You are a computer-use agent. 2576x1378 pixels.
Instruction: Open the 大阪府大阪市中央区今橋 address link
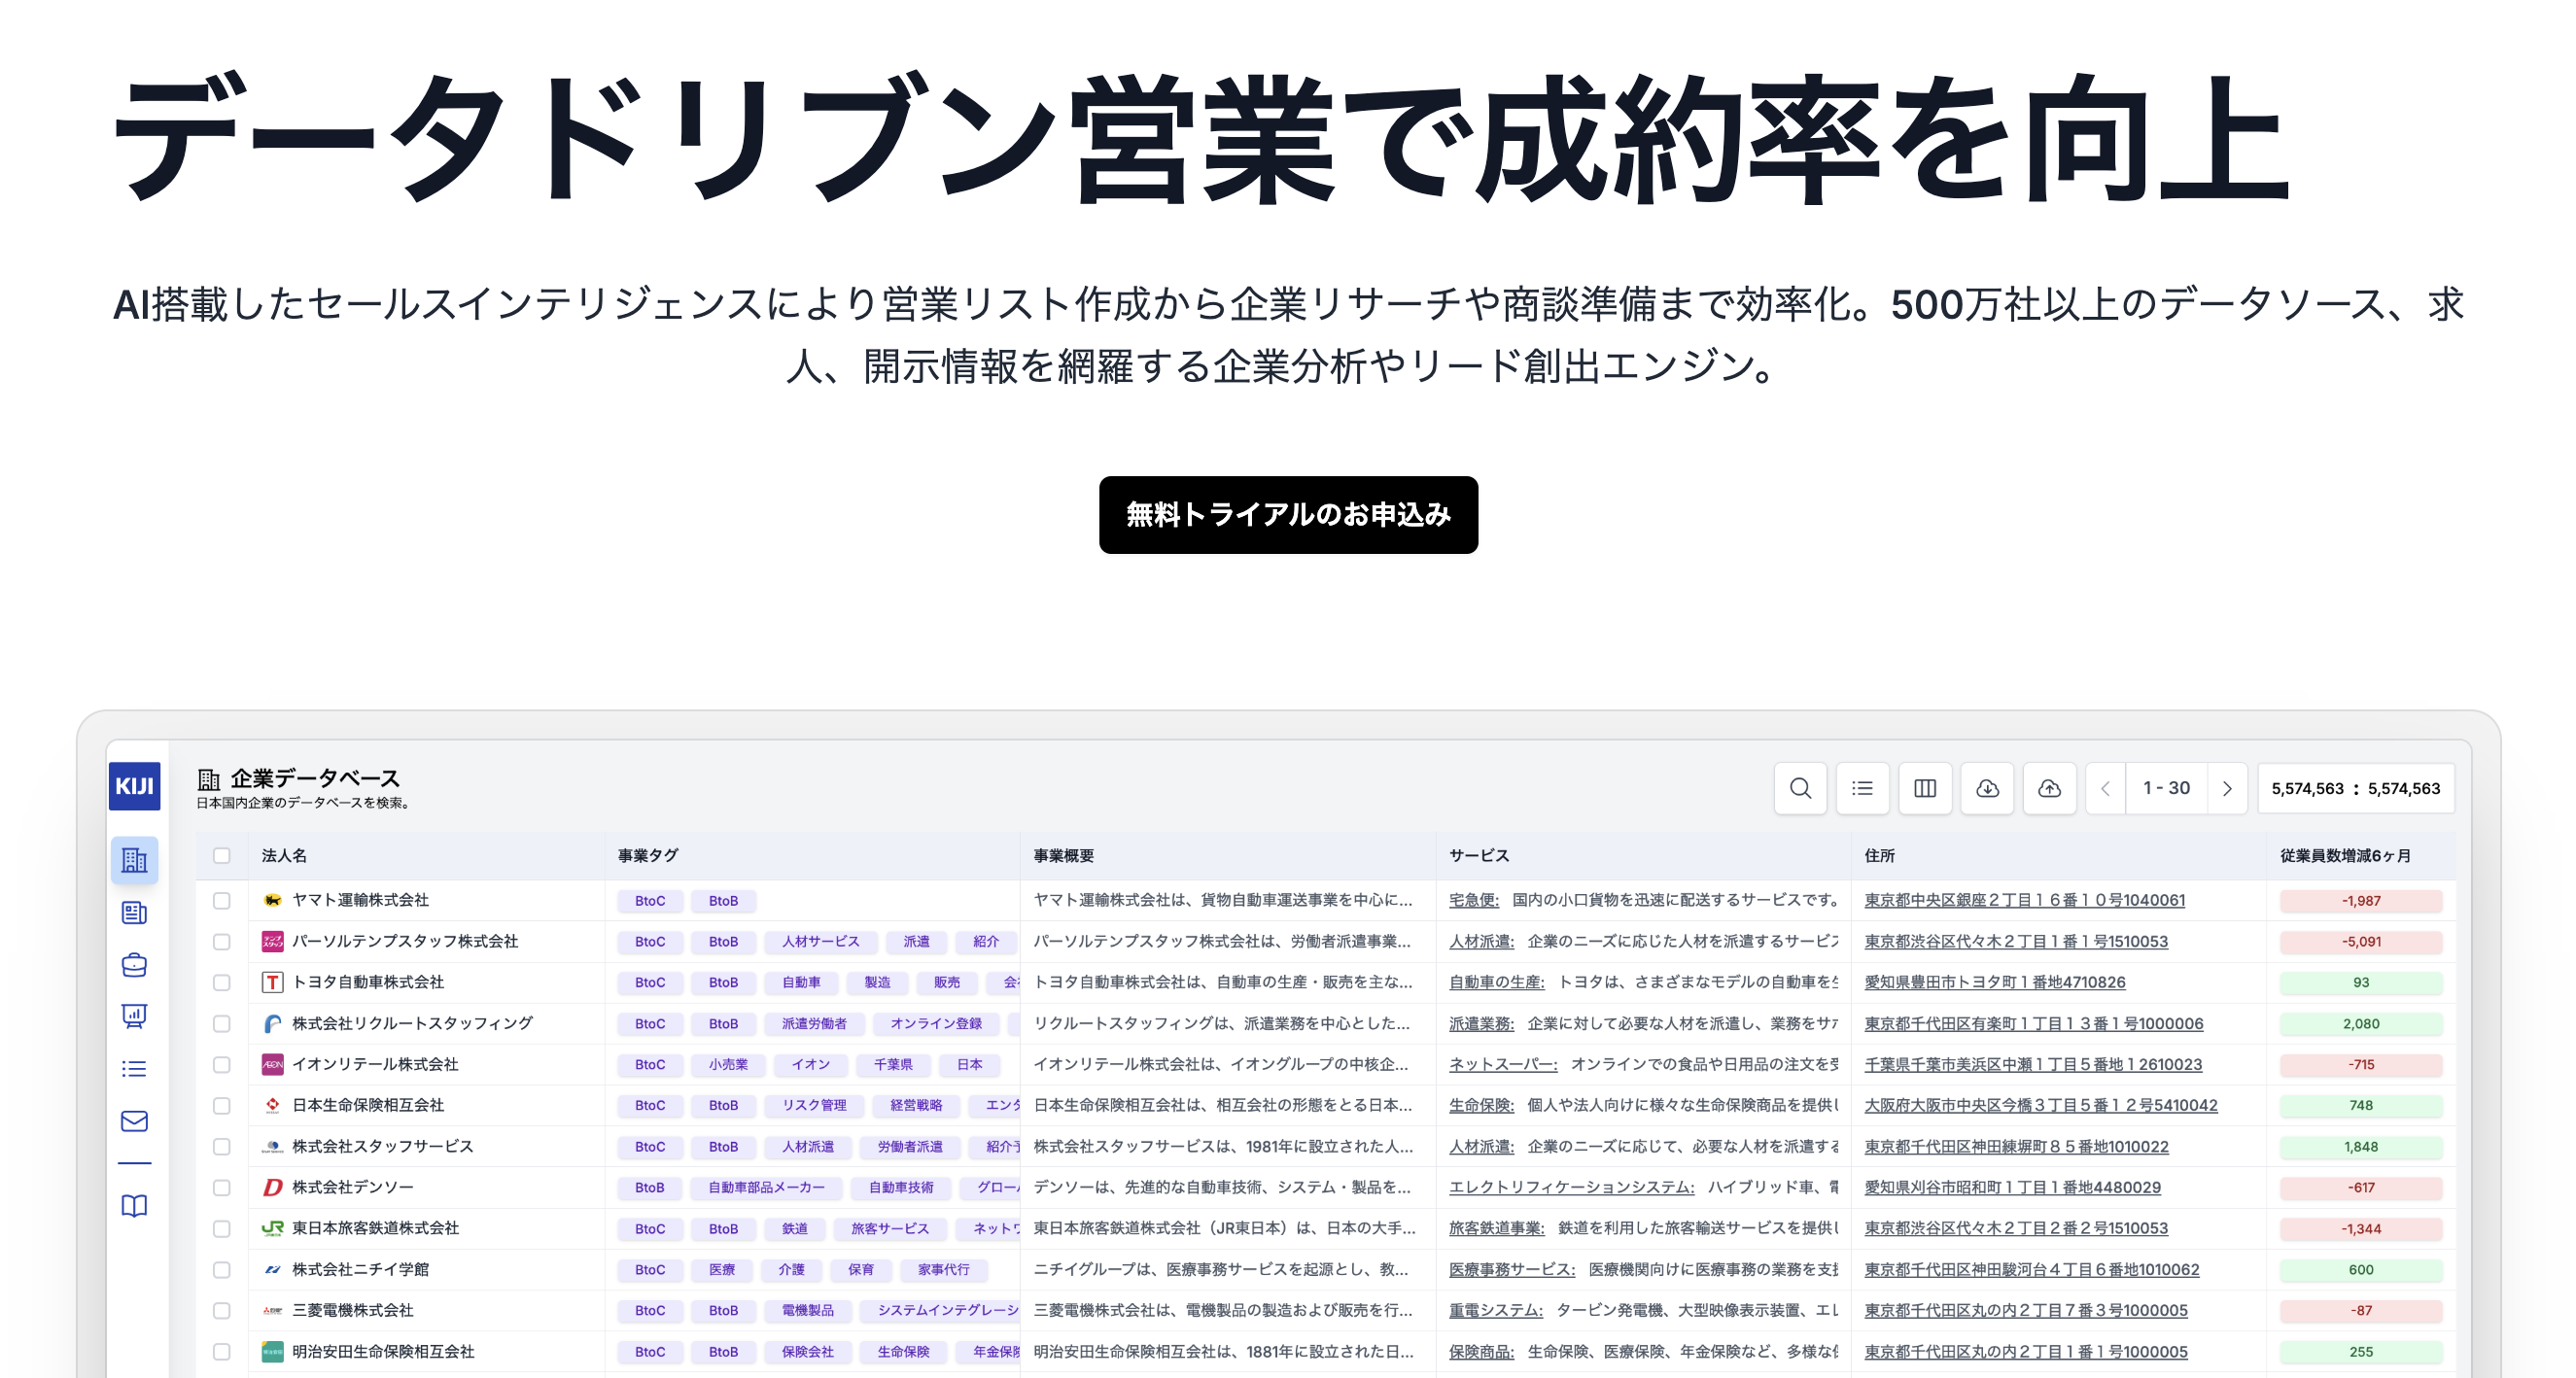tap(2041, 1105)
